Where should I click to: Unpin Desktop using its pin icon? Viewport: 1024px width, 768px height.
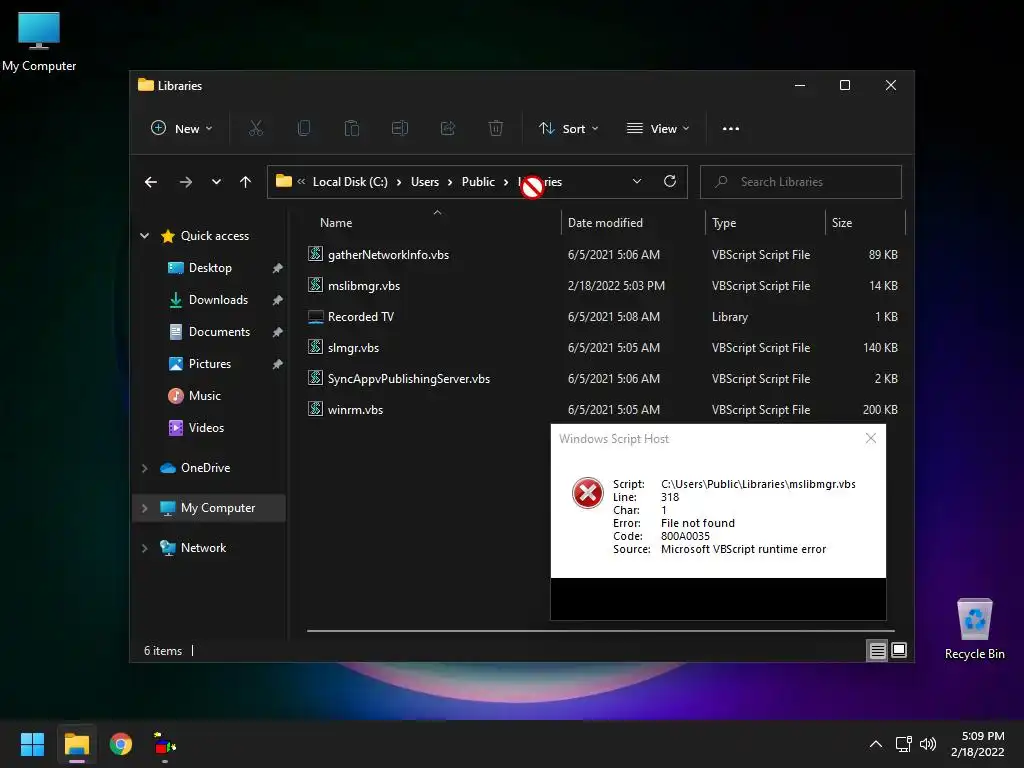(x=278, y=268)
